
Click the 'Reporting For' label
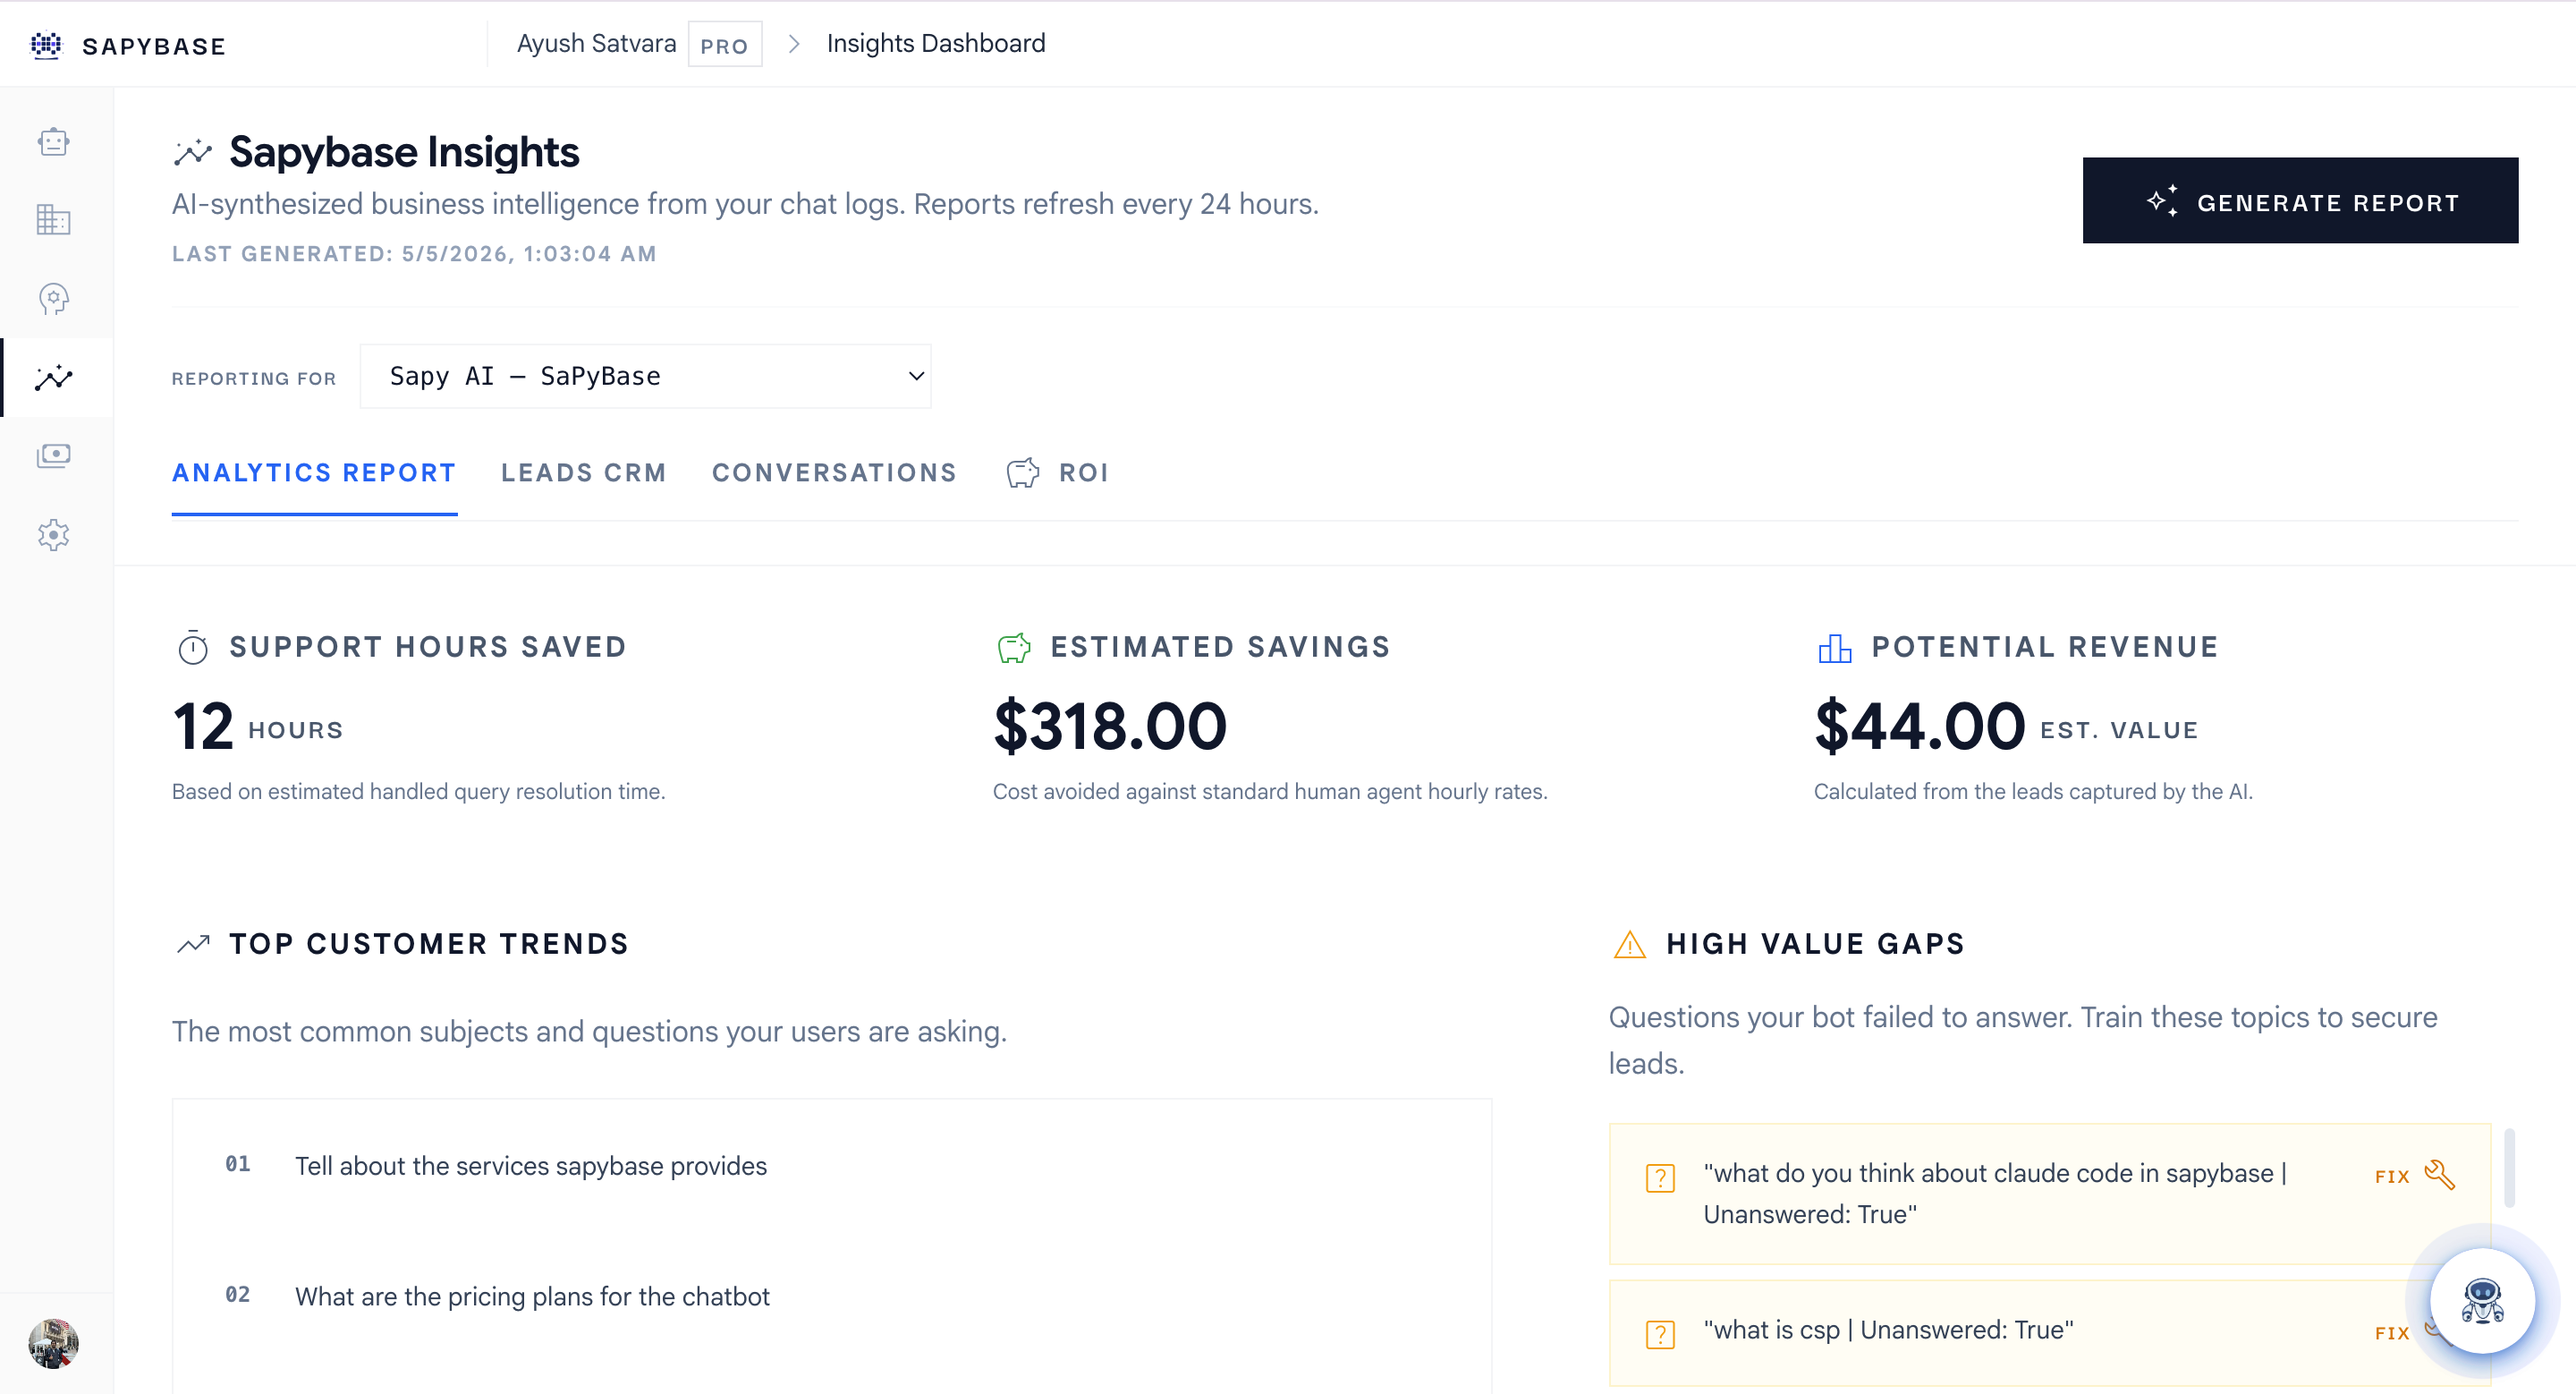coord(254,379)
